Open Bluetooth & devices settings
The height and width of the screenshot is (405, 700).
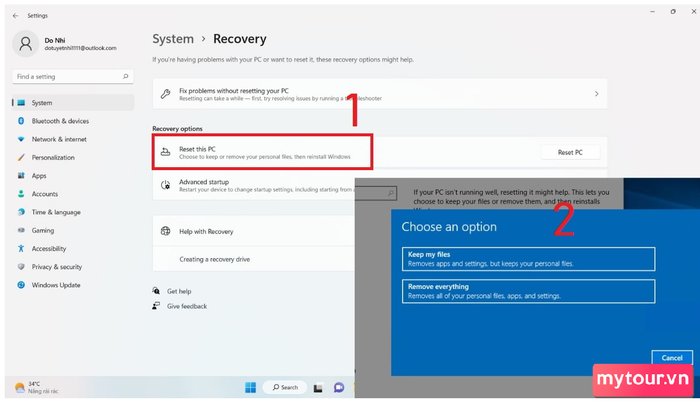click(x=73, y=121)
